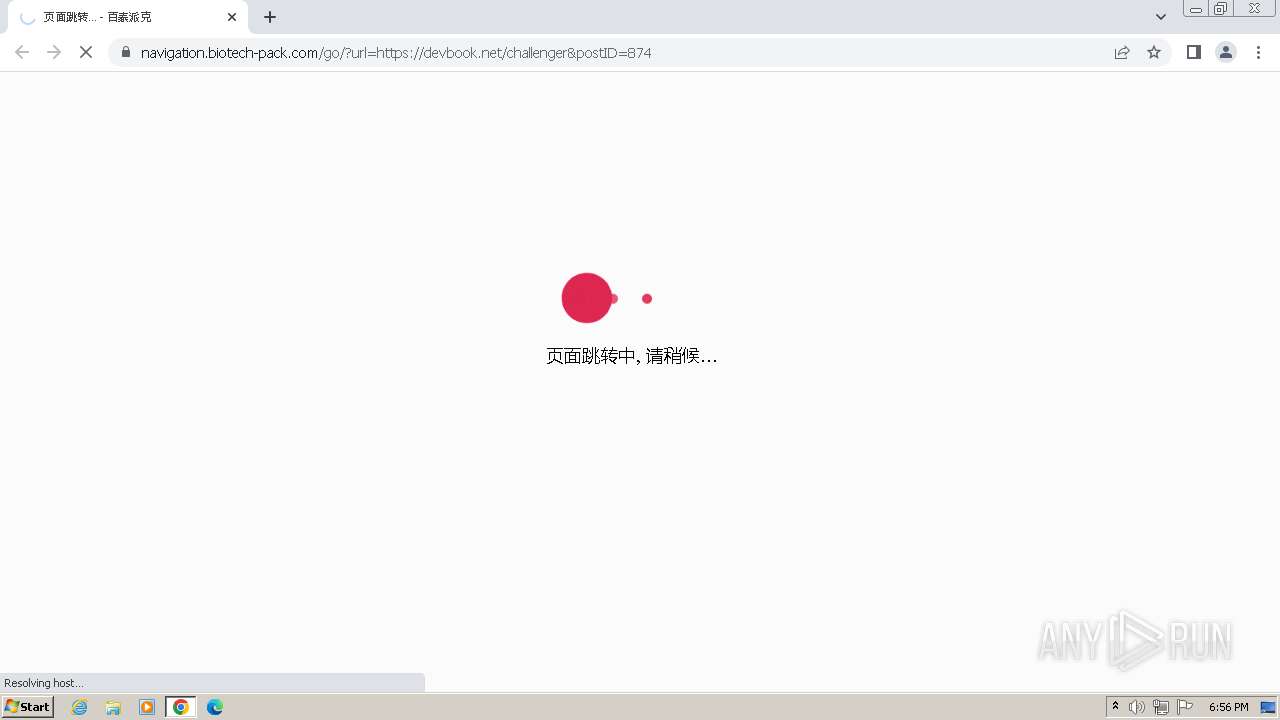
Task: Open Chrome side panel
Action: coord(1193,52)
